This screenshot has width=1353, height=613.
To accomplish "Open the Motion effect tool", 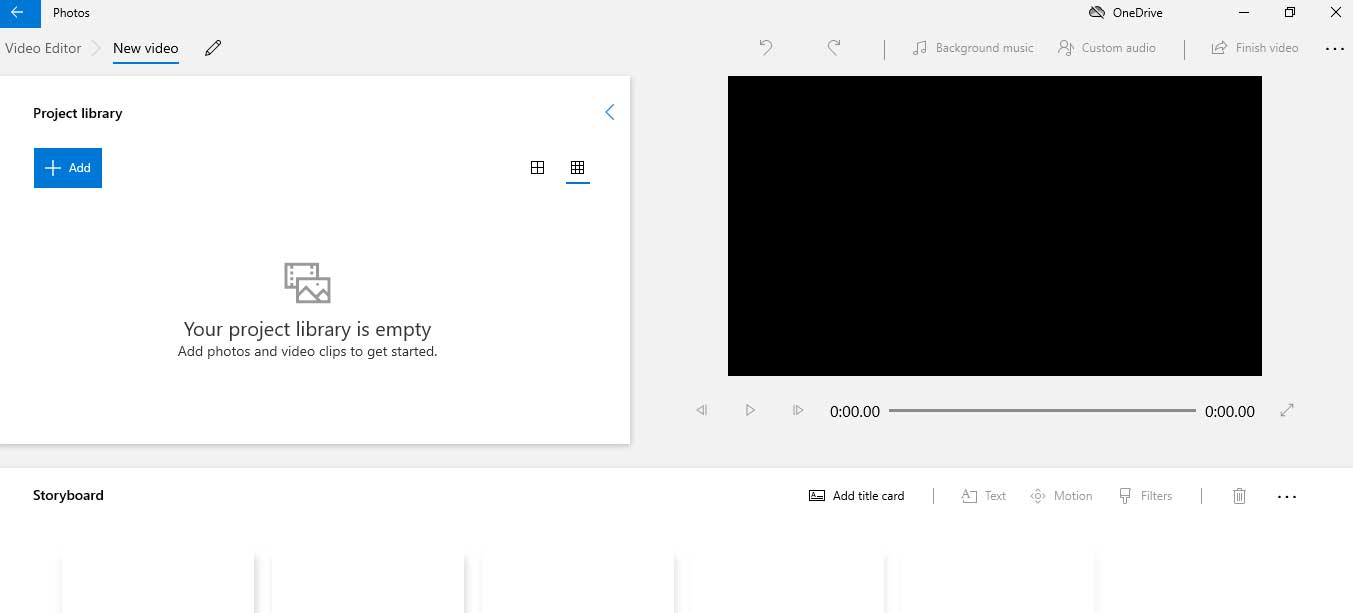I will (x=1060, y=495).
